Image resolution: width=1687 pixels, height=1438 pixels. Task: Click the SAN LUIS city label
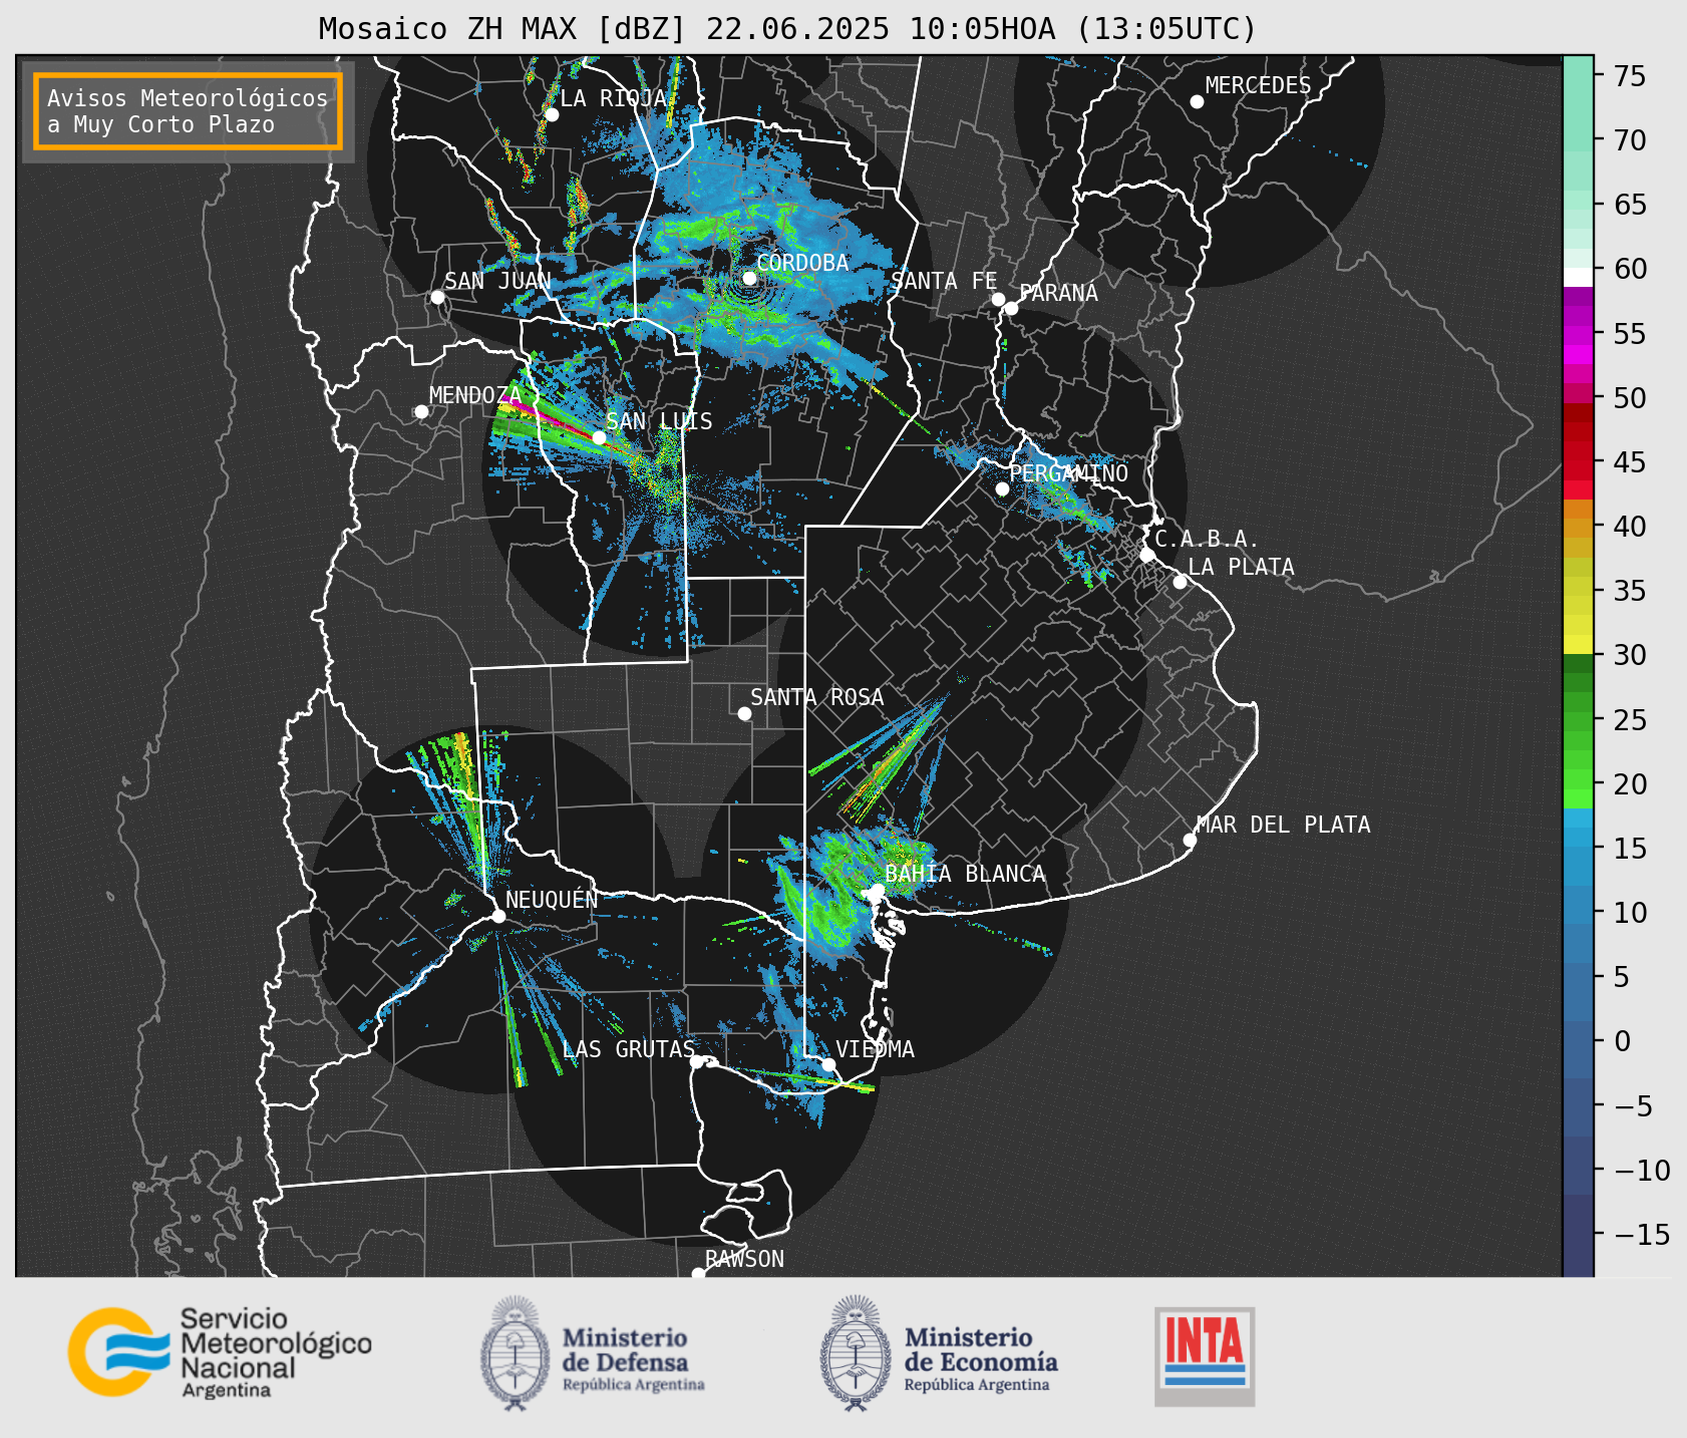point(660,421)
